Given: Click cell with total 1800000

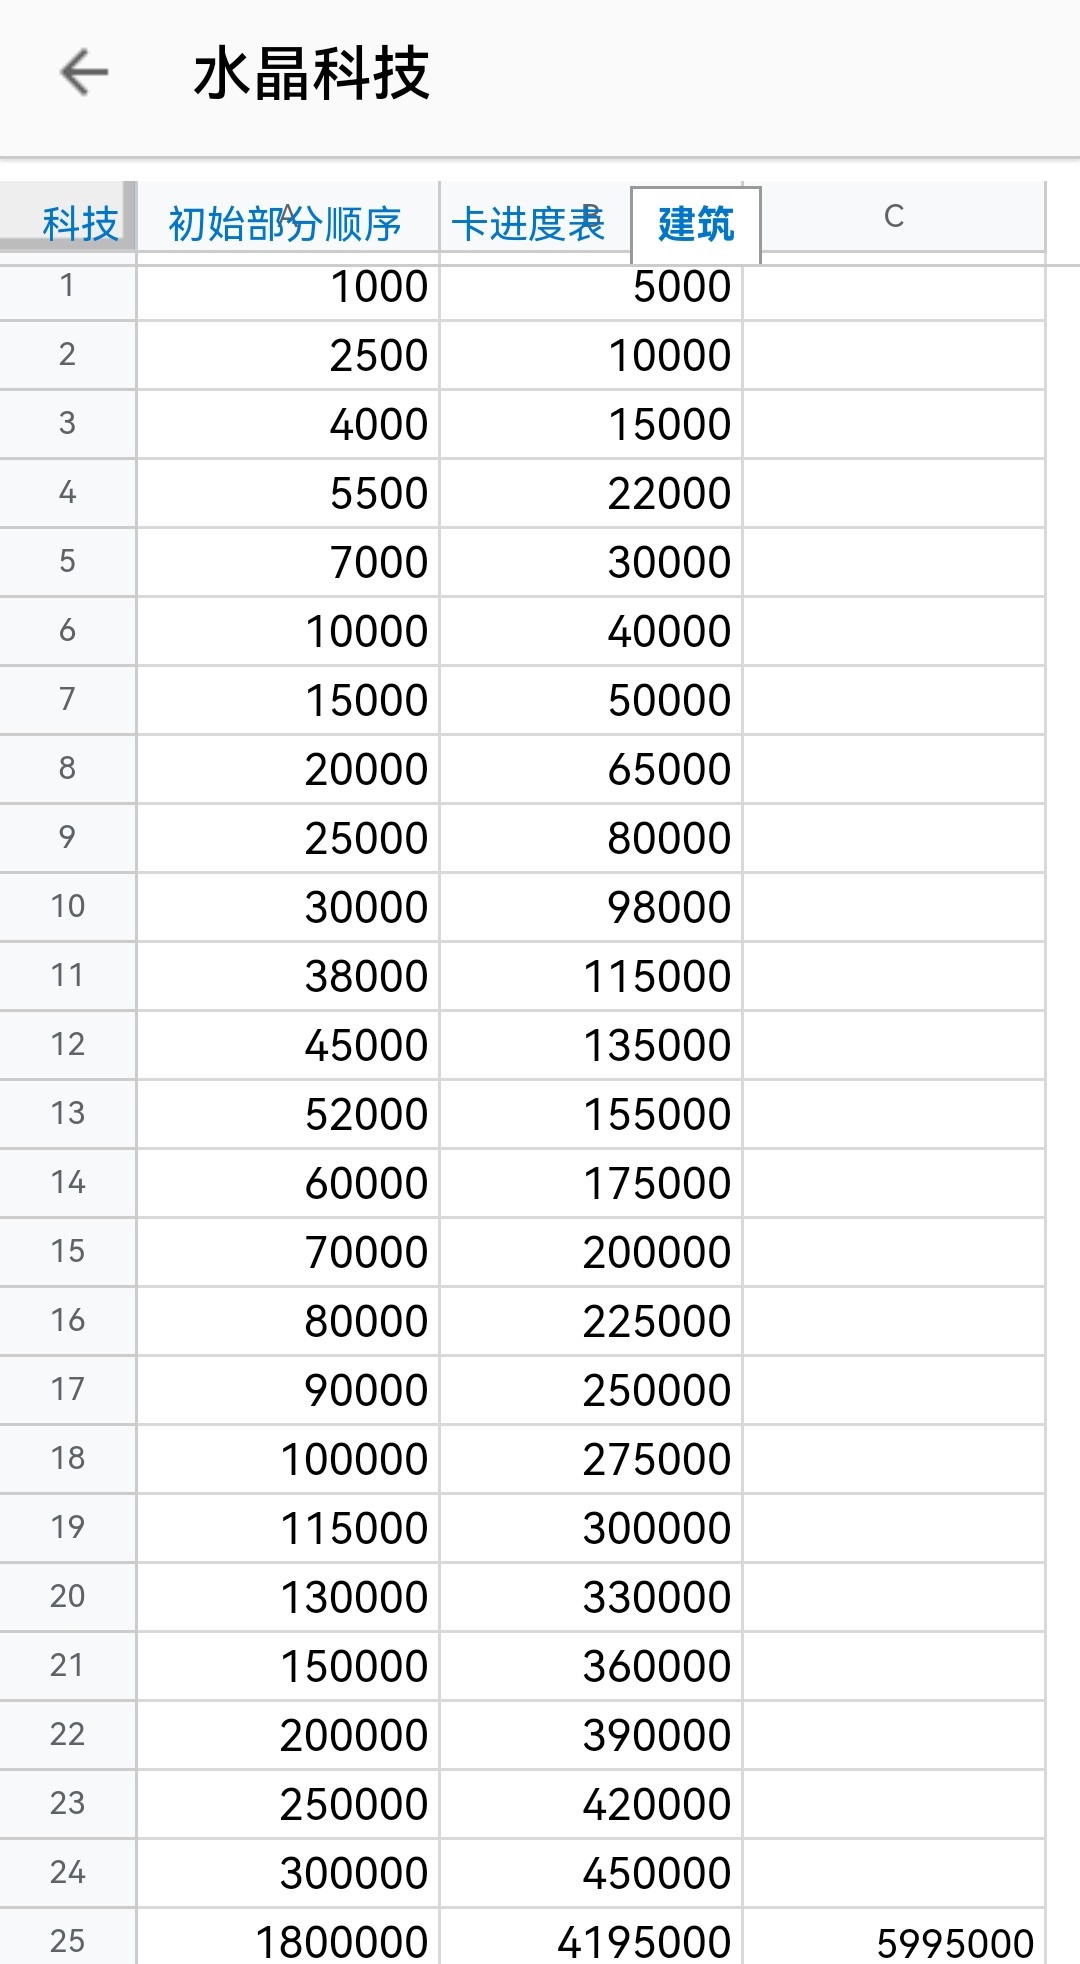Looking at the screenshot, I should click(x=288, y=1941).
